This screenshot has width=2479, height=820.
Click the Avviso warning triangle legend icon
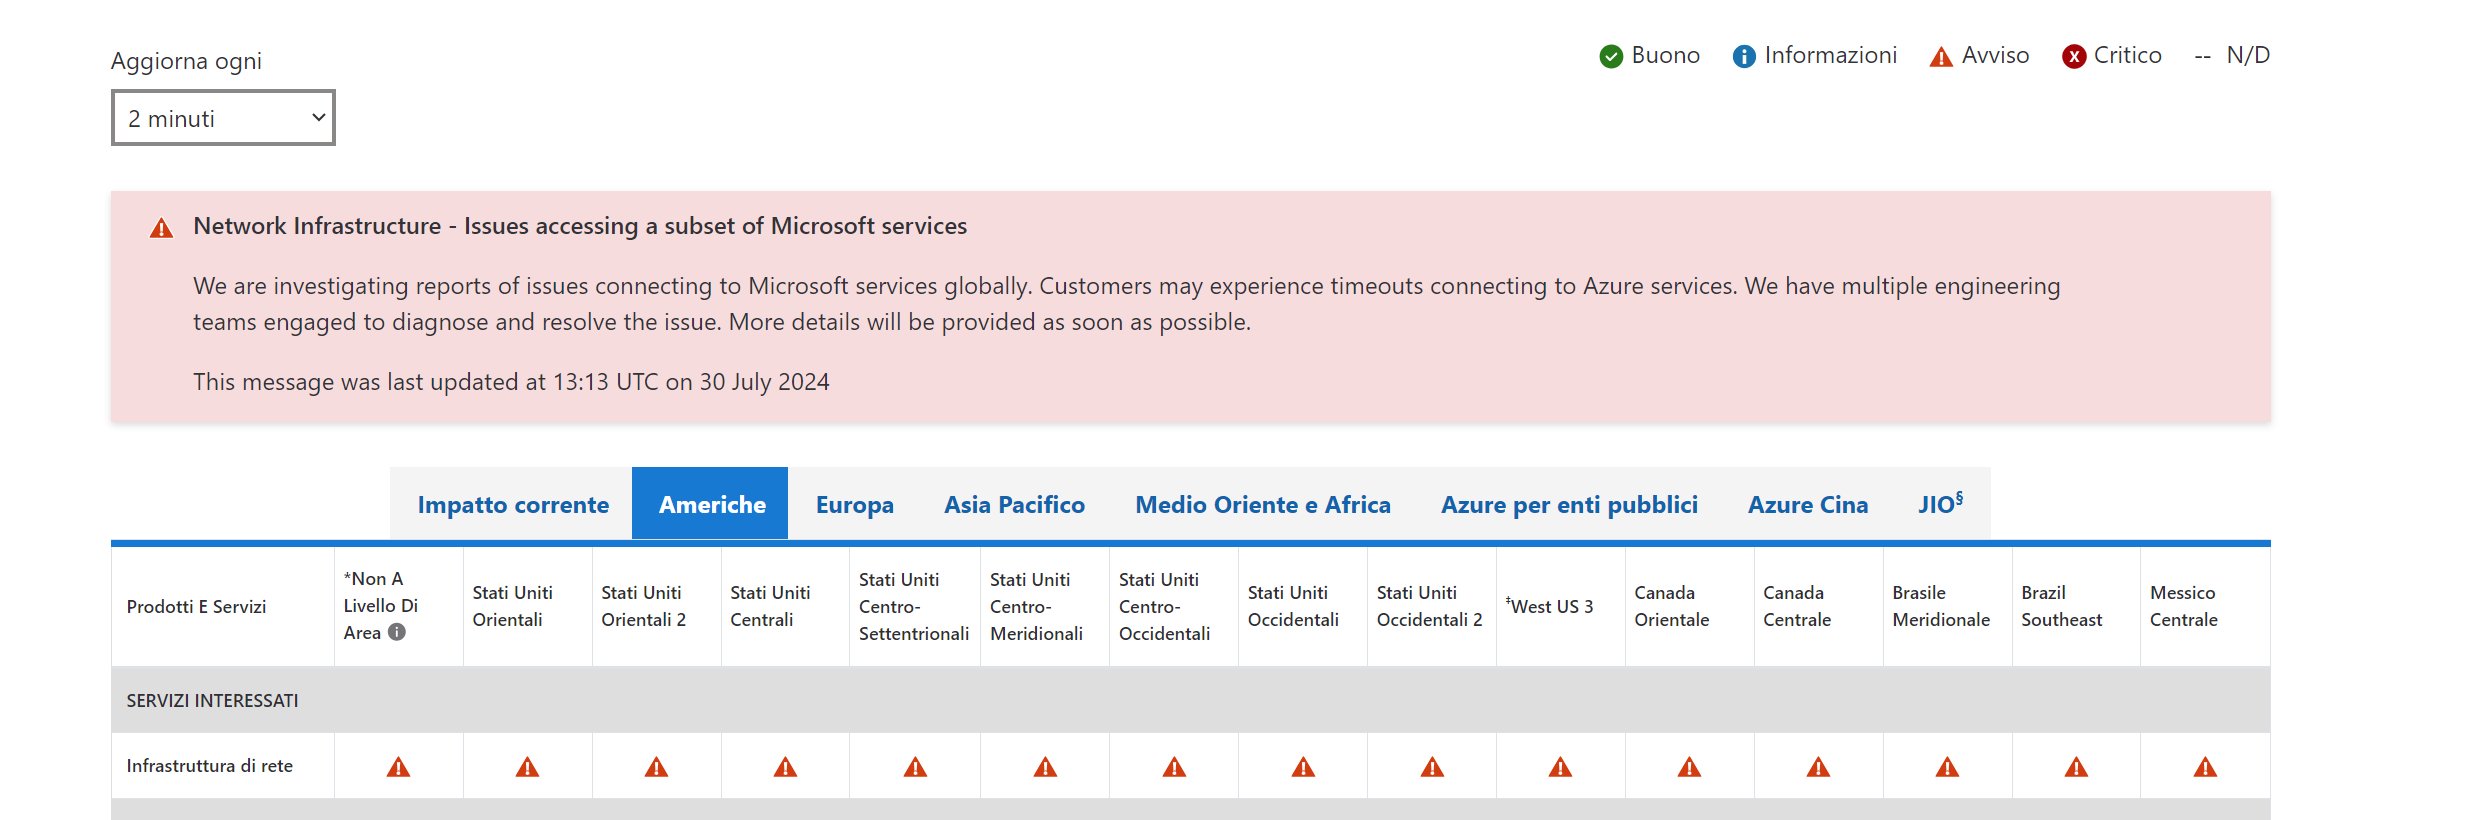click(1941, 57)
